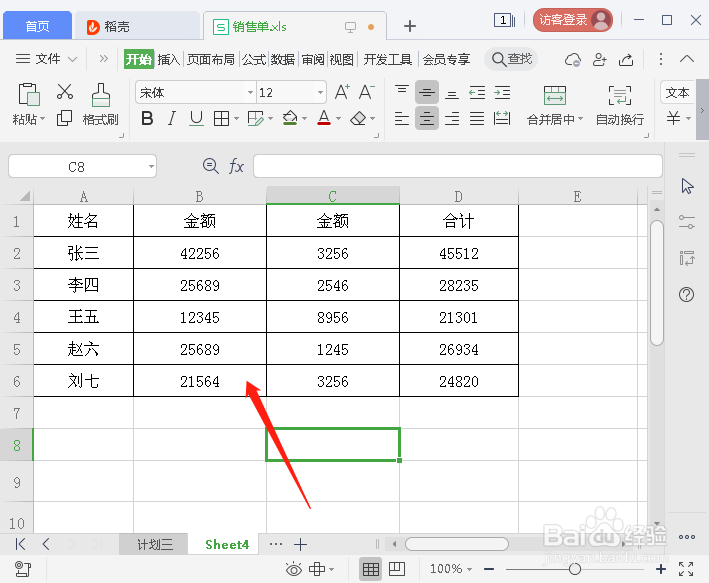The height and width of the screenshot is (583, 709).
Task: Increase indent in ribbon
Action: click(x=502, y=92)
